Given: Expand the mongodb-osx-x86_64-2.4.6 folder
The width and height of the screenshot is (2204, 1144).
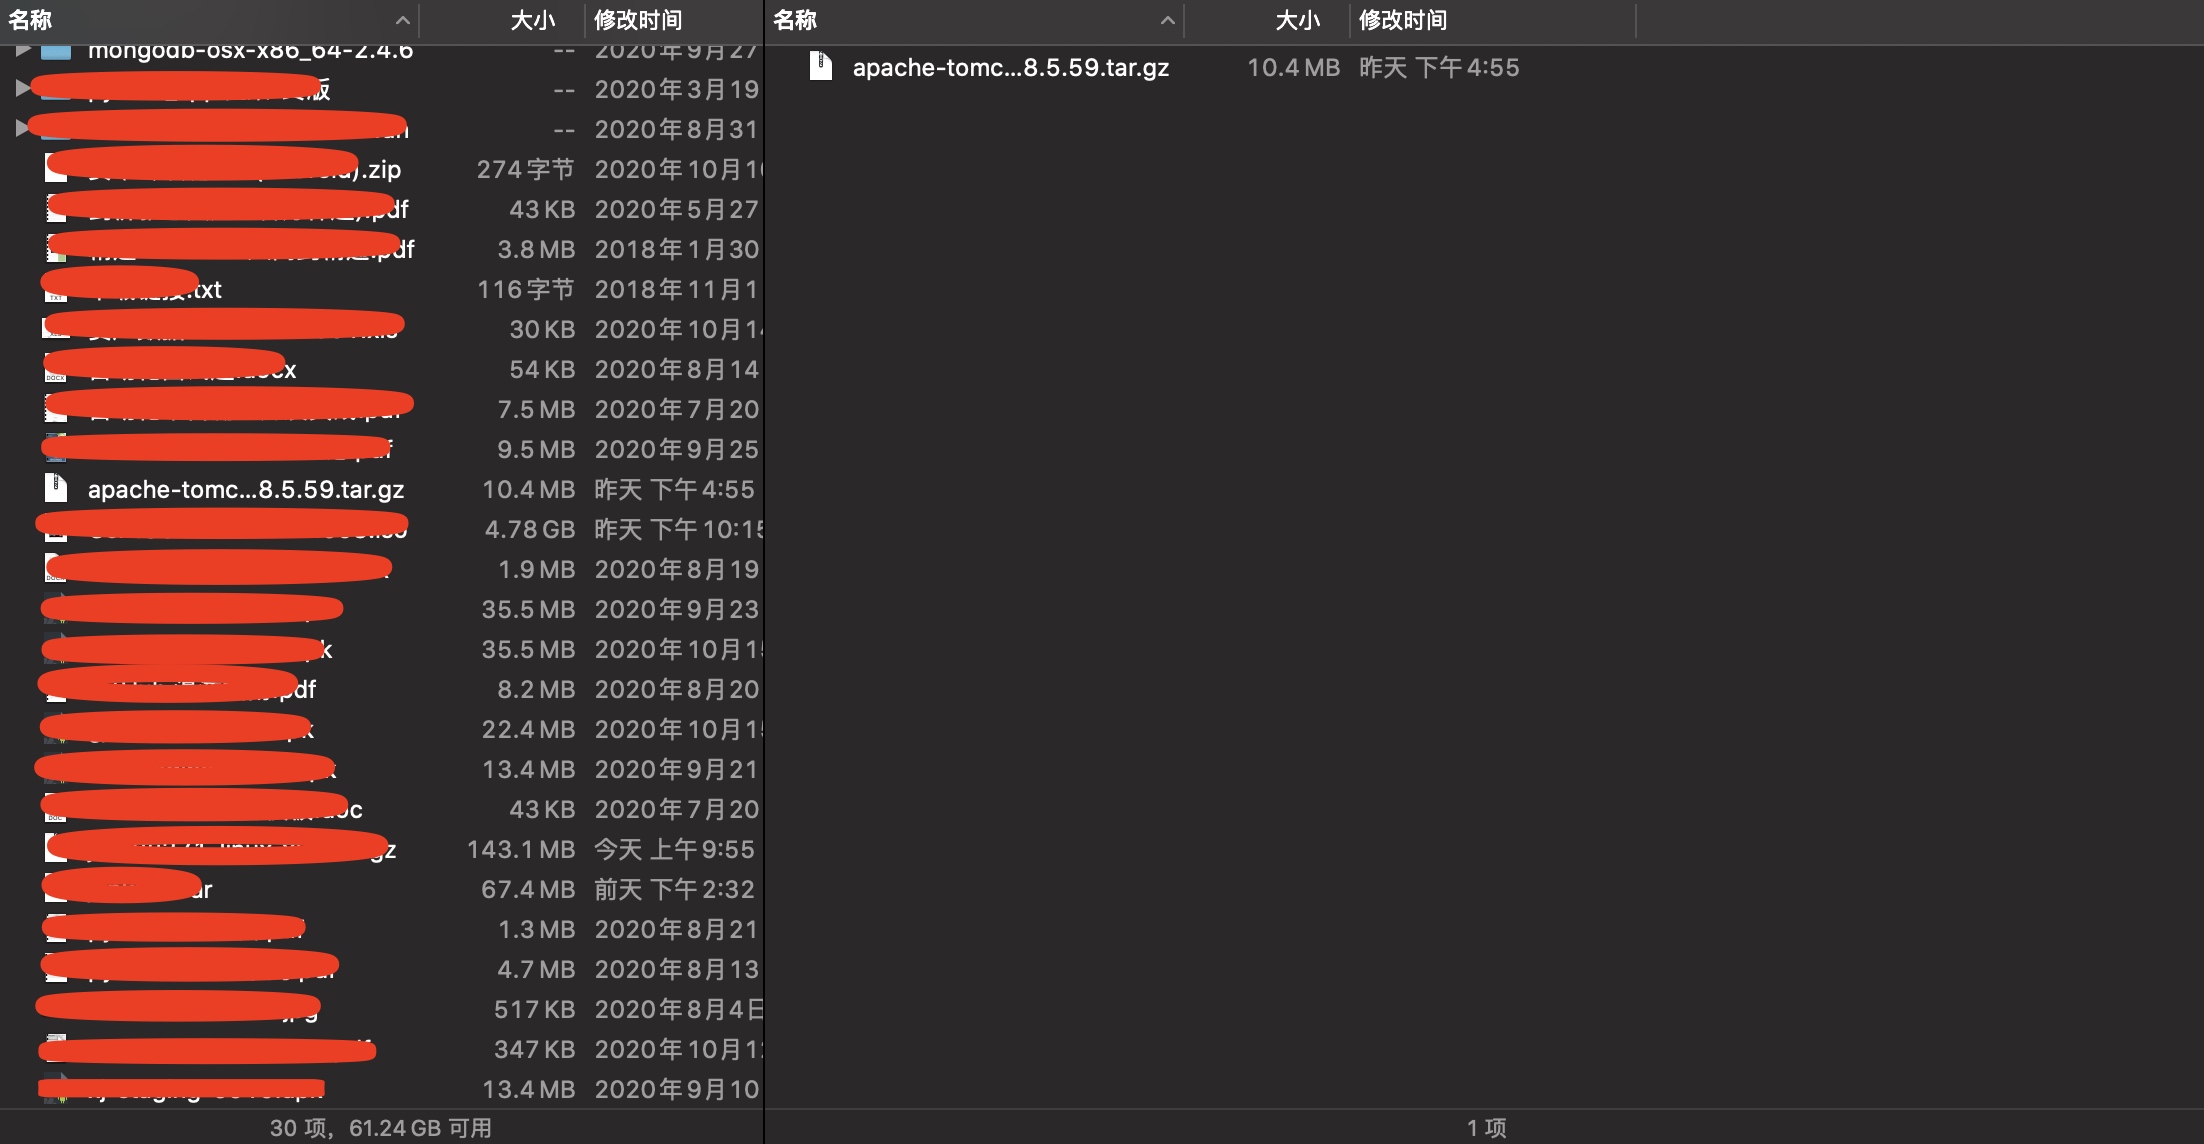Looking at the screenshot, I should coord(22,51).
